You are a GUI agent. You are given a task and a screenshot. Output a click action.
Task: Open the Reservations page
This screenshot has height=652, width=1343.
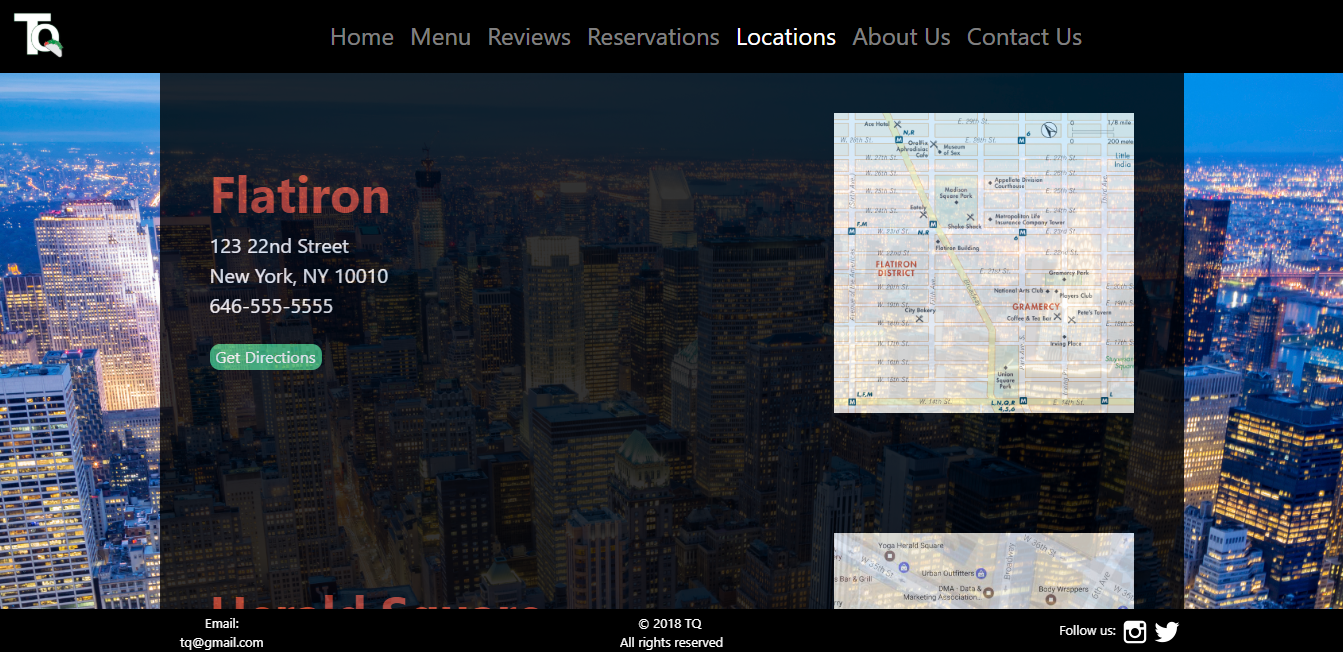tap(653, 37)
